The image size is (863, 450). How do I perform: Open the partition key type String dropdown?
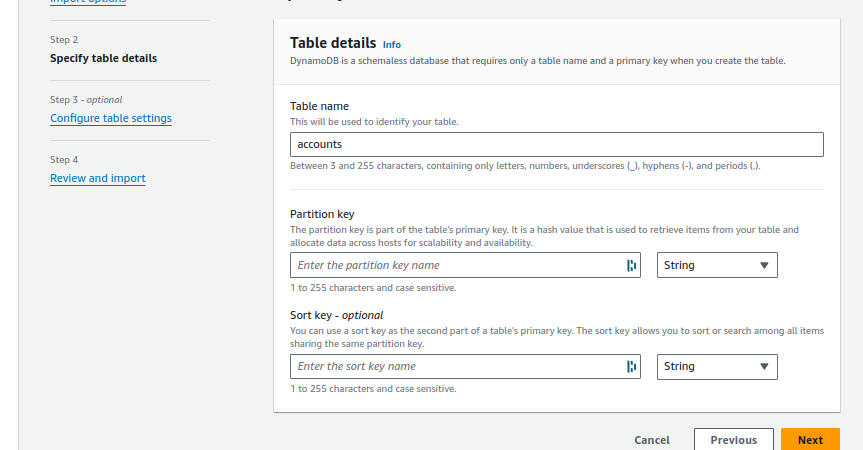[x=717, y=265]
